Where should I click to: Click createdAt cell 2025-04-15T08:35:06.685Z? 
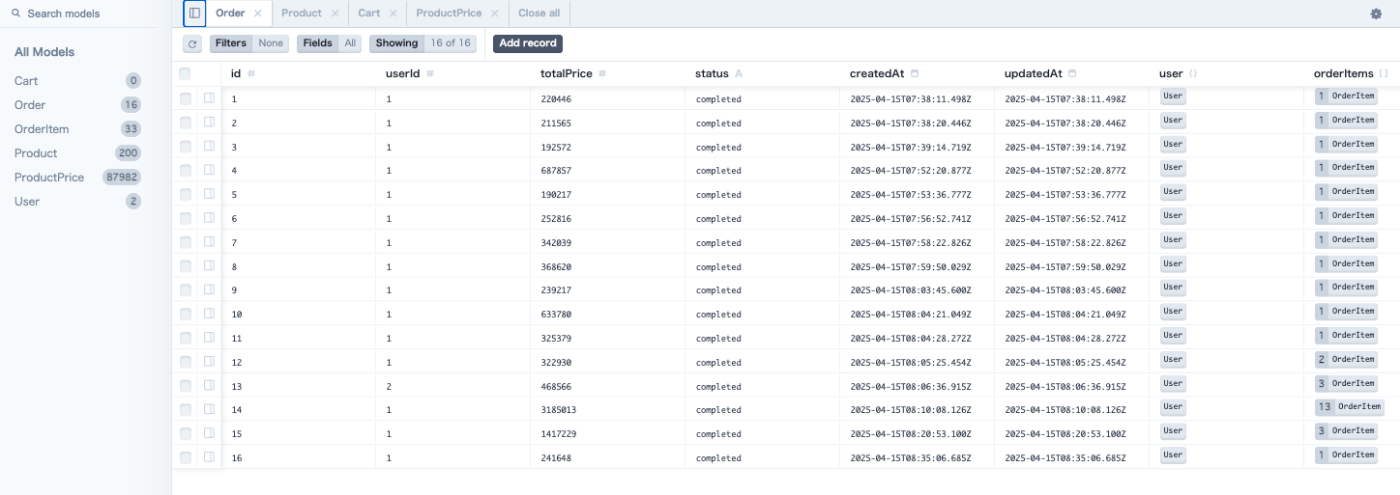click(x=917, y=458)
